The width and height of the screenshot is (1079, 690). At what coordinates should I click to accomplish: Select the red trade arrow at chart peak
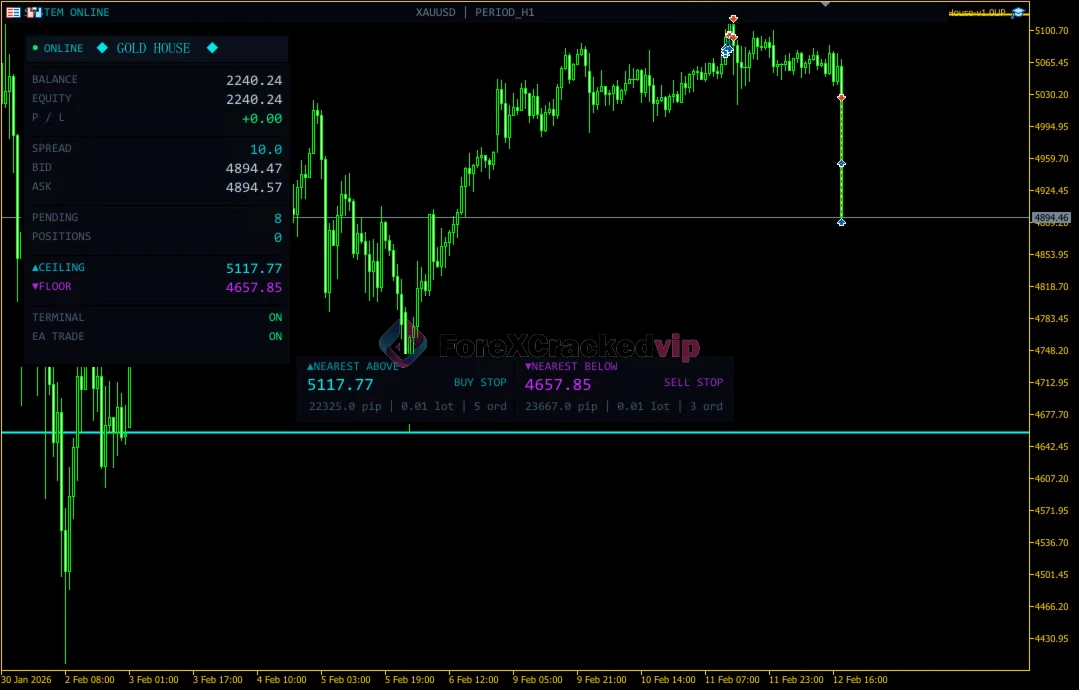(x=733, y=19)
